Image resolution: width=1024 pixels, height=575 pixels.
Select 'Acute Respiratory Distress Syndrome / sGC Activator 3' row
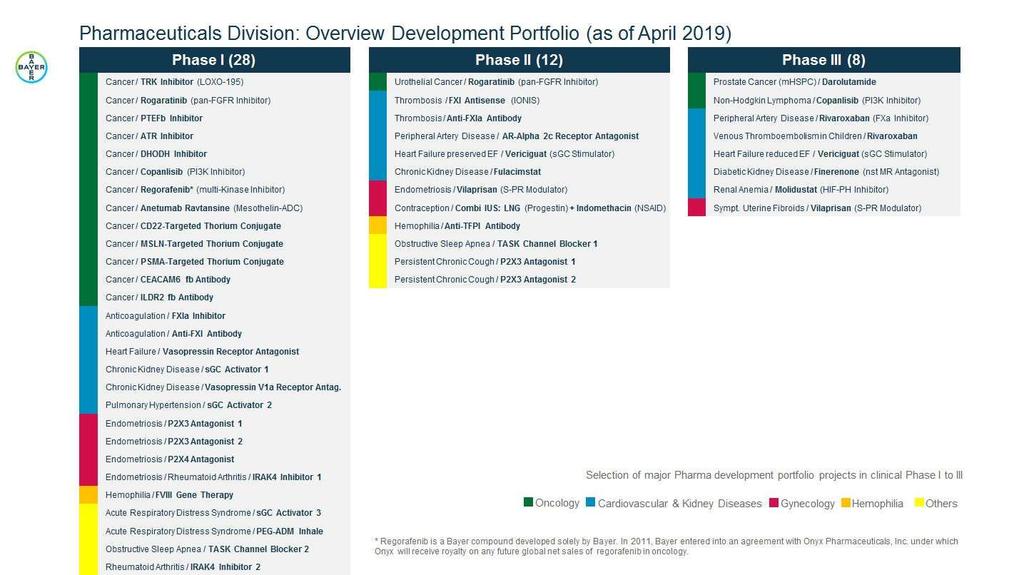click(214, 513)
